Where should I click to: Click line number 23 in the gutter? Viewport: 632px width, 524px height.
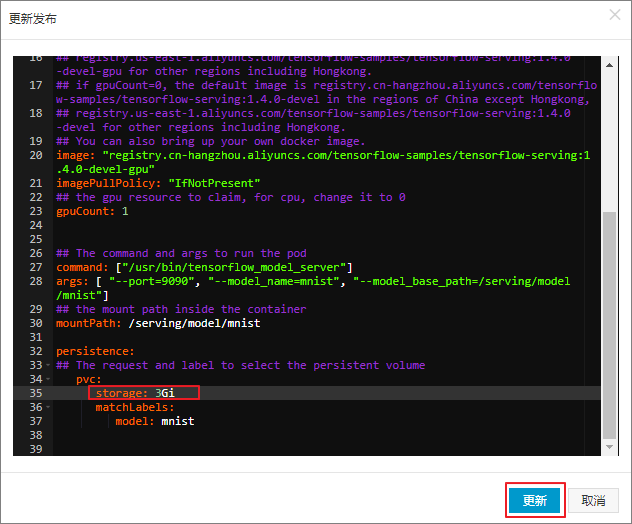coord(36,211)
